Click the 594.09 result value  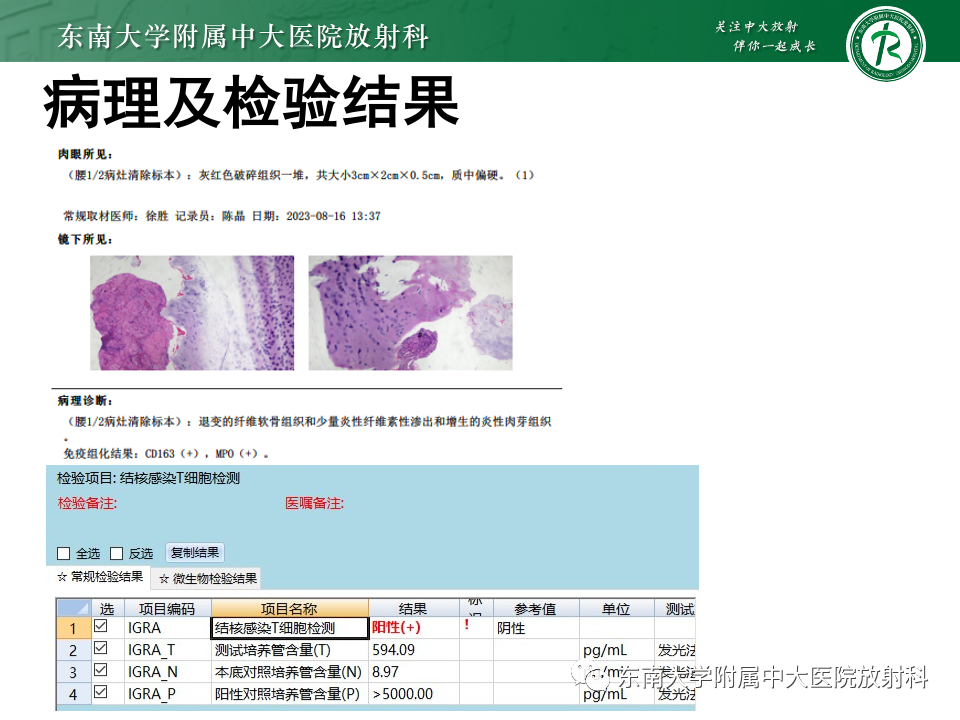393,650
